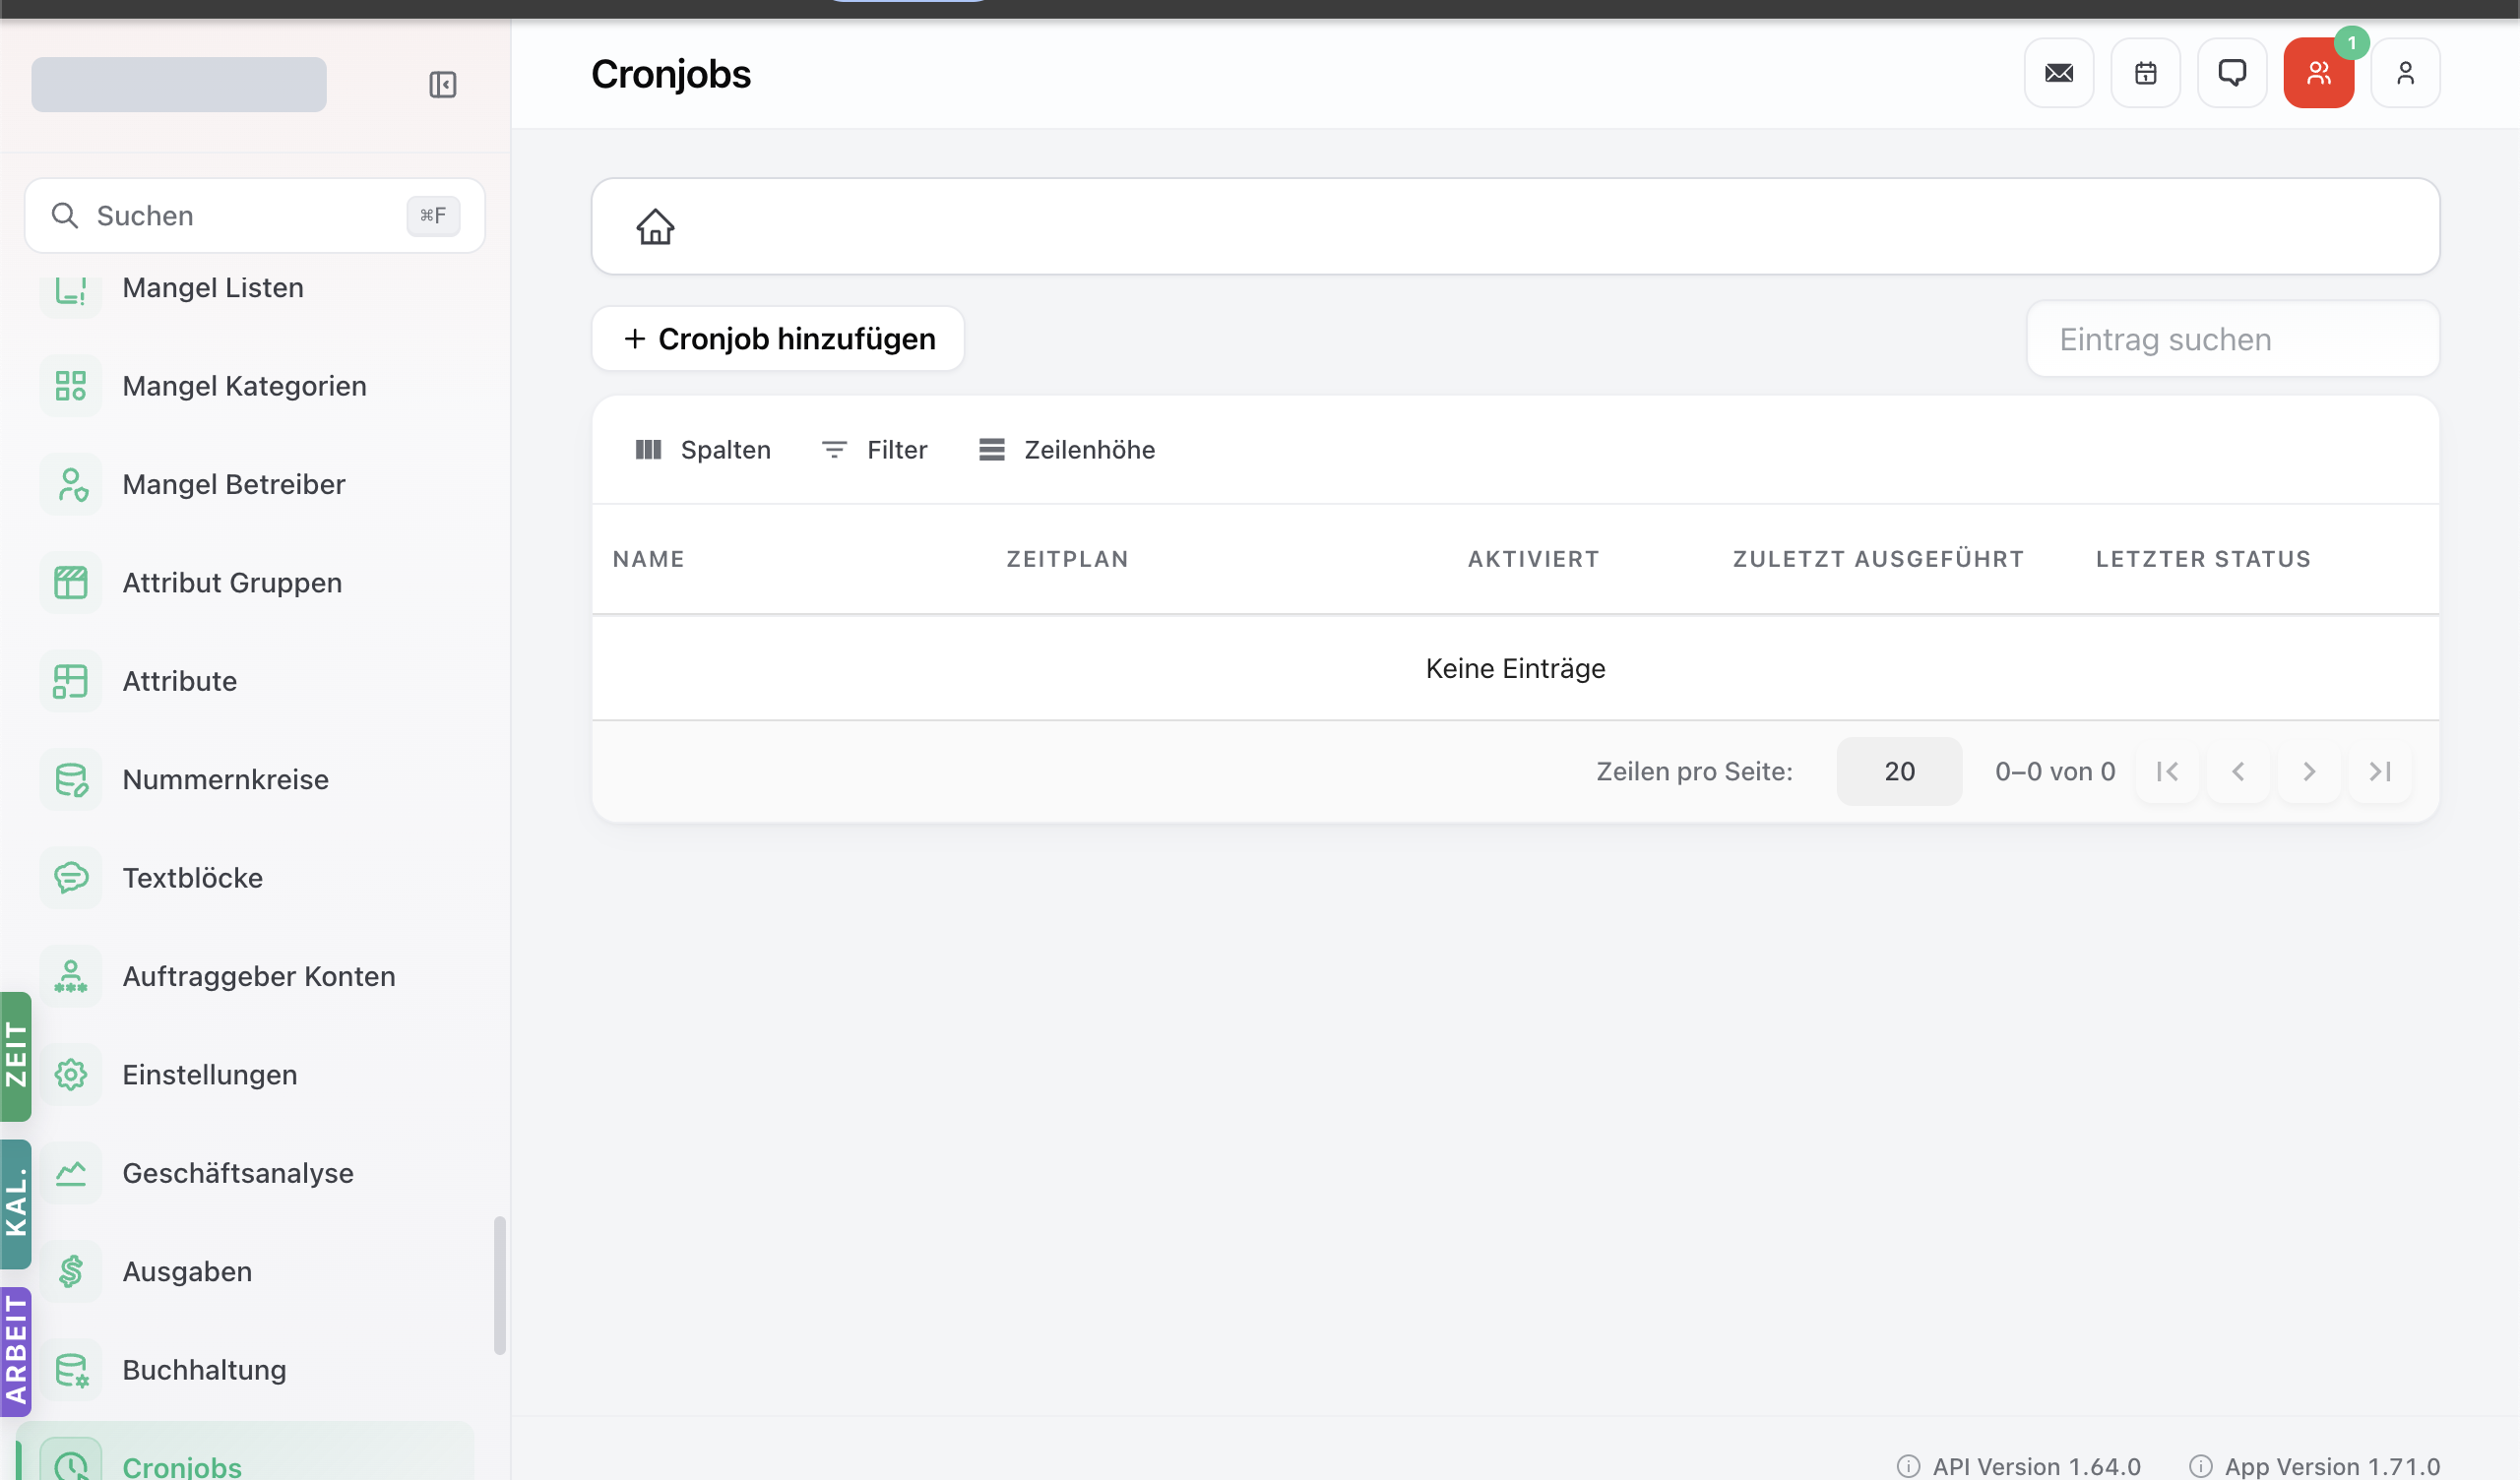Sort by NAME column header
This screenshot has height=1480, width=2520.
[x=649, y=559]
